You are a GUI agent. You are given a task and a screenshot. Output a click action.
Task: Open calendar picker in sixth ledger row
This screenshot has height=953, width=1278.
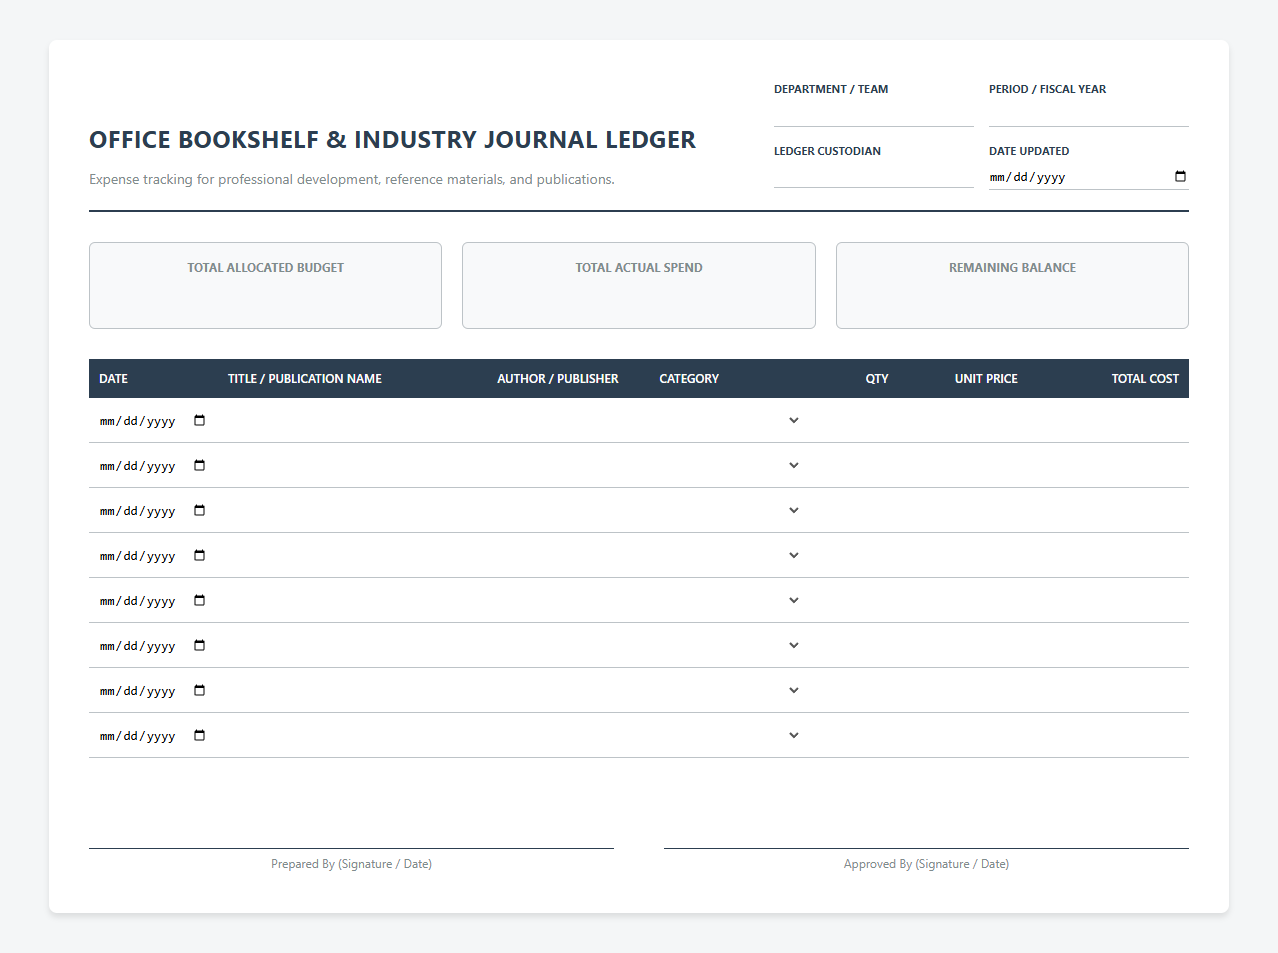[x=199, y=645]
